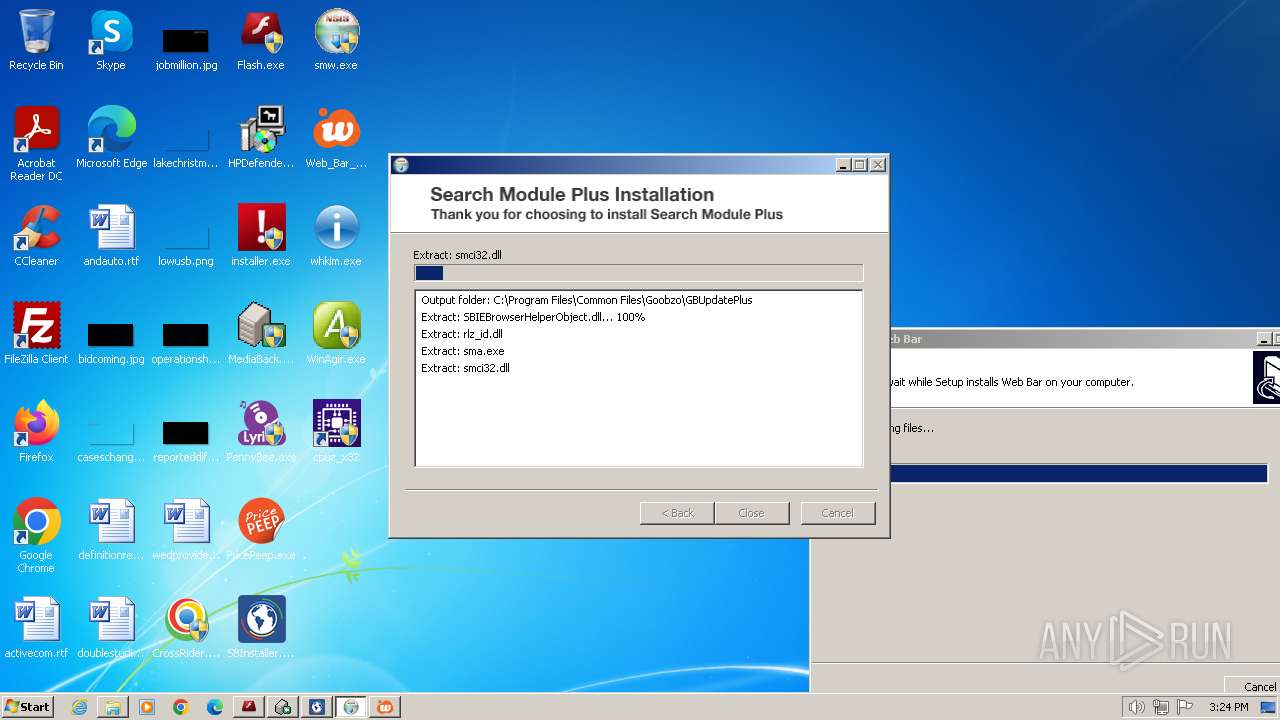Open Internet Explorer from taskbar
The width and height of the screenshot is (1280, 720).
point(79,707)
